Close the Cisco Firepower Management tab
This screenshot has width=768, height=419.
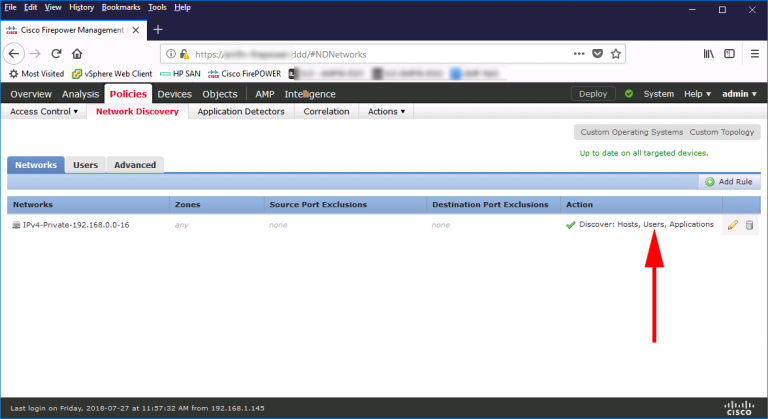[x=136, y=30]
